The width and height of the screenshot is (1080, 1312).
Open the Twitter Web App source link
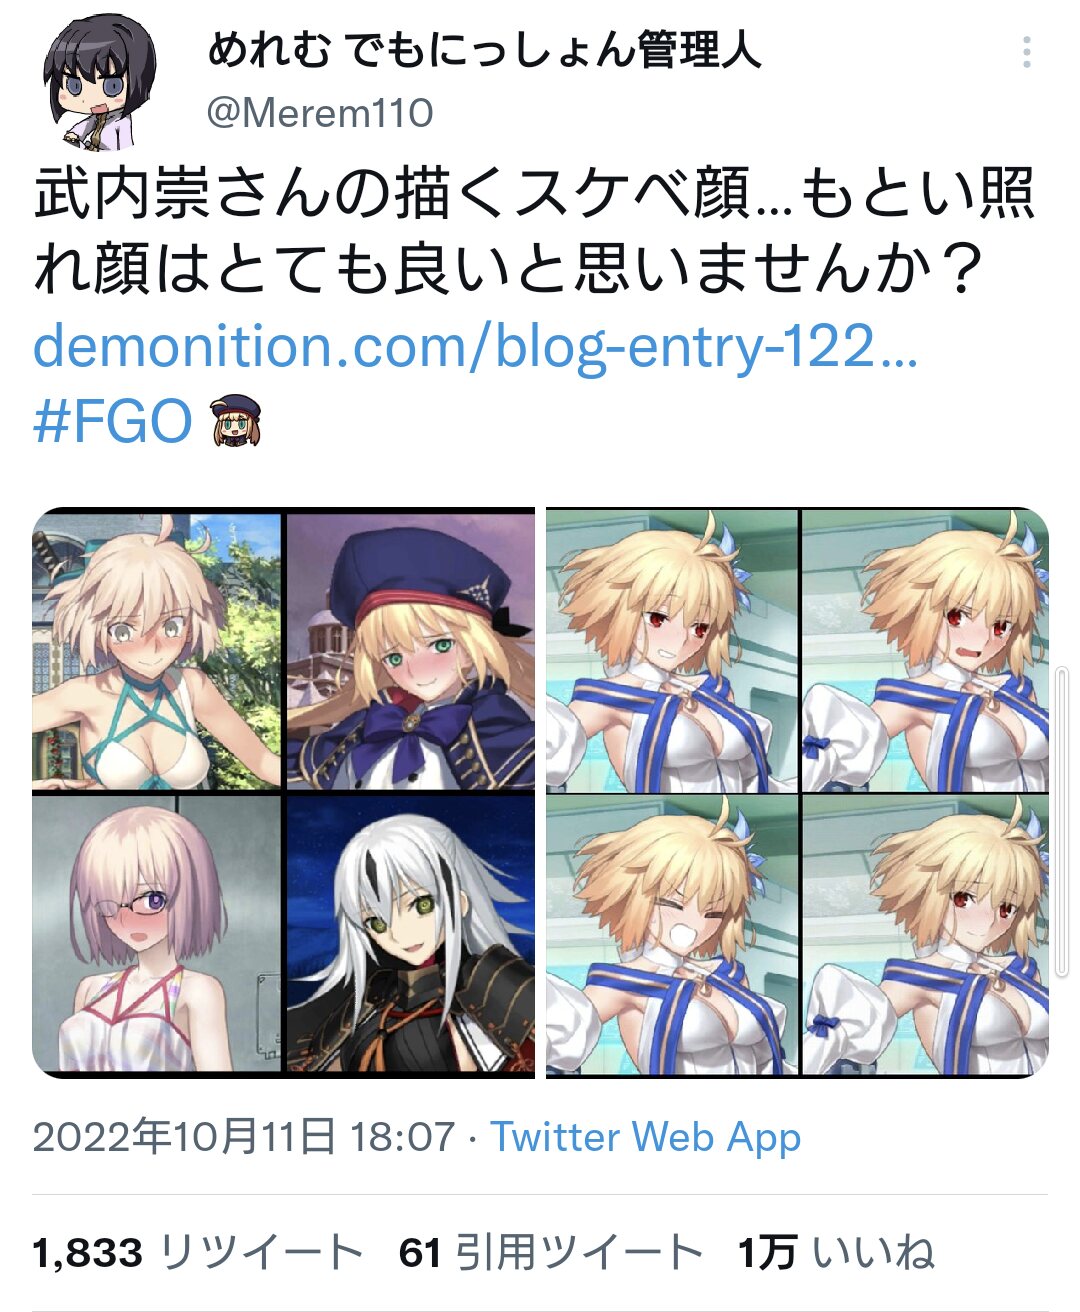click(645, 1137)
